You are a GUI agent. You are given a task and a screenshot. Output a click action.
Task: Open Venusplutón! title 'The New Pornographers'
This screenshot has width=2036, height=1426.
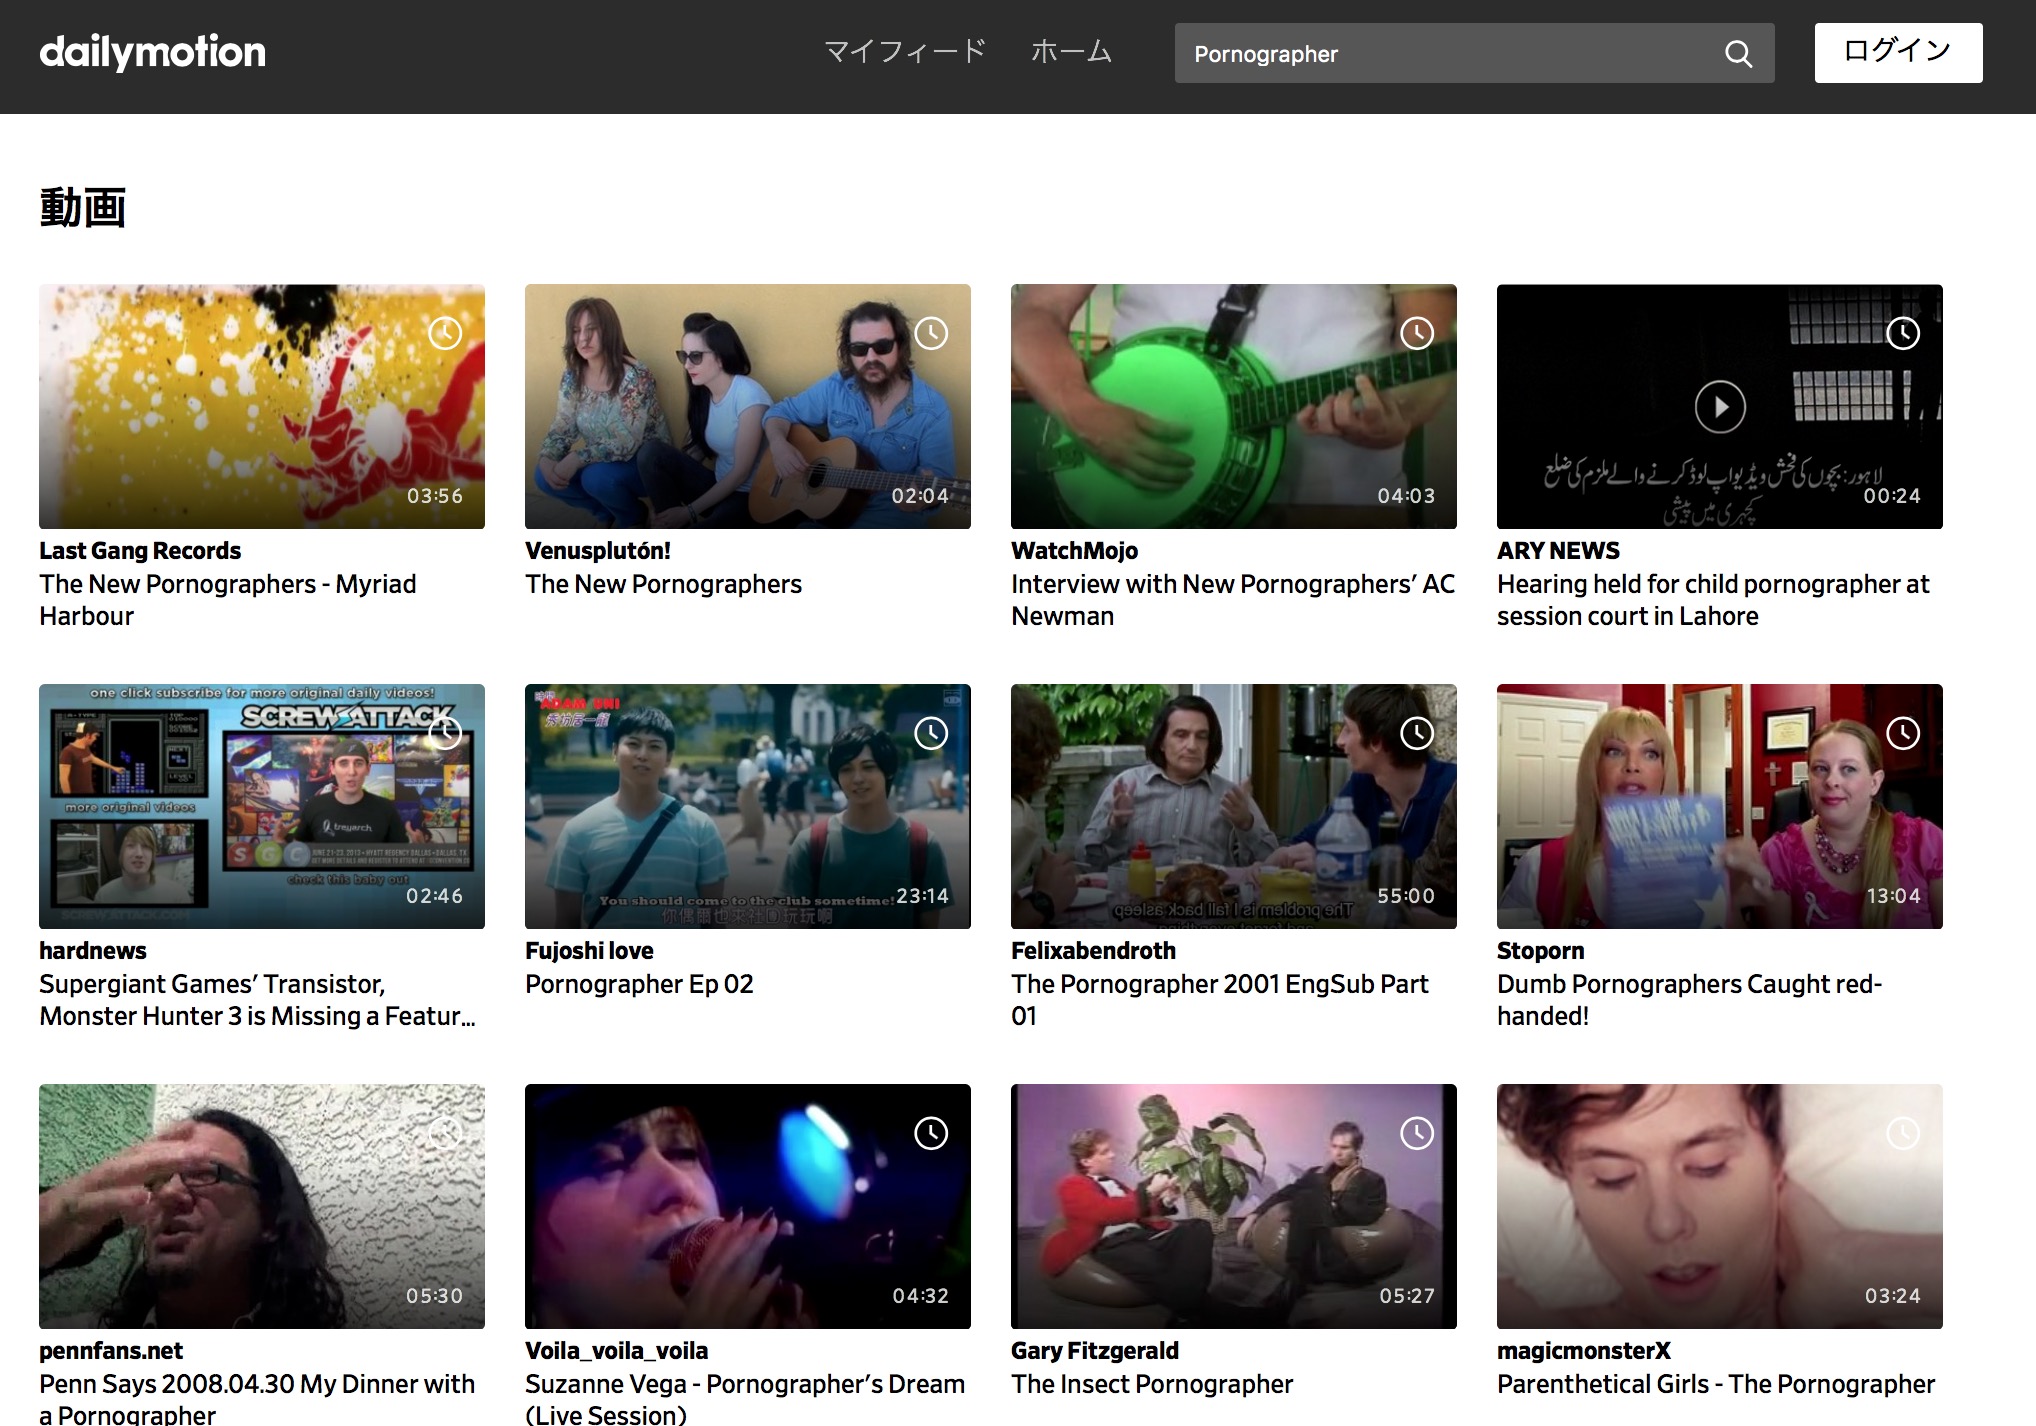664,584
